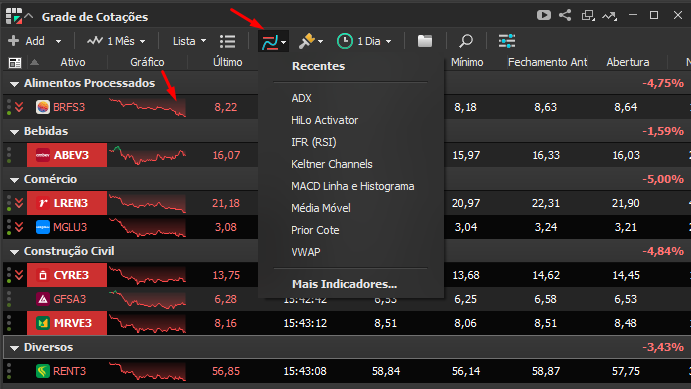Click the share icon in title bar
This screenshot has height=389, width=691.
pyautogui.click(x=565, y=15)
